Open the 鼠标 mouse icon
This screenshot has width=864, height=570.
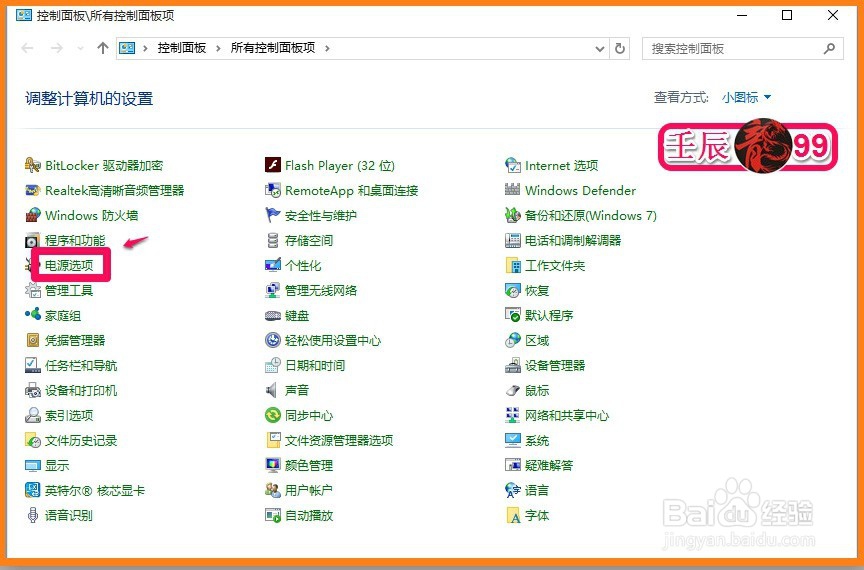513,390
